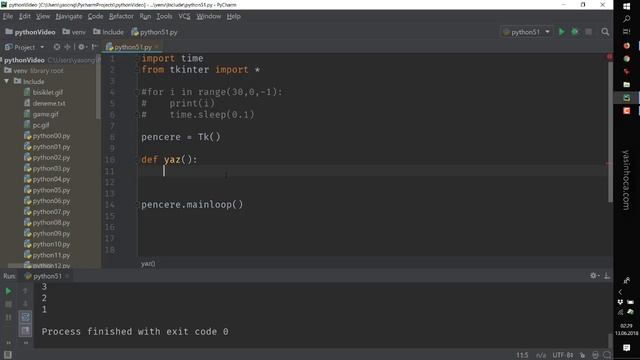Open the Run menu
This screenshot has width=640, height=360.
point(145,16)
